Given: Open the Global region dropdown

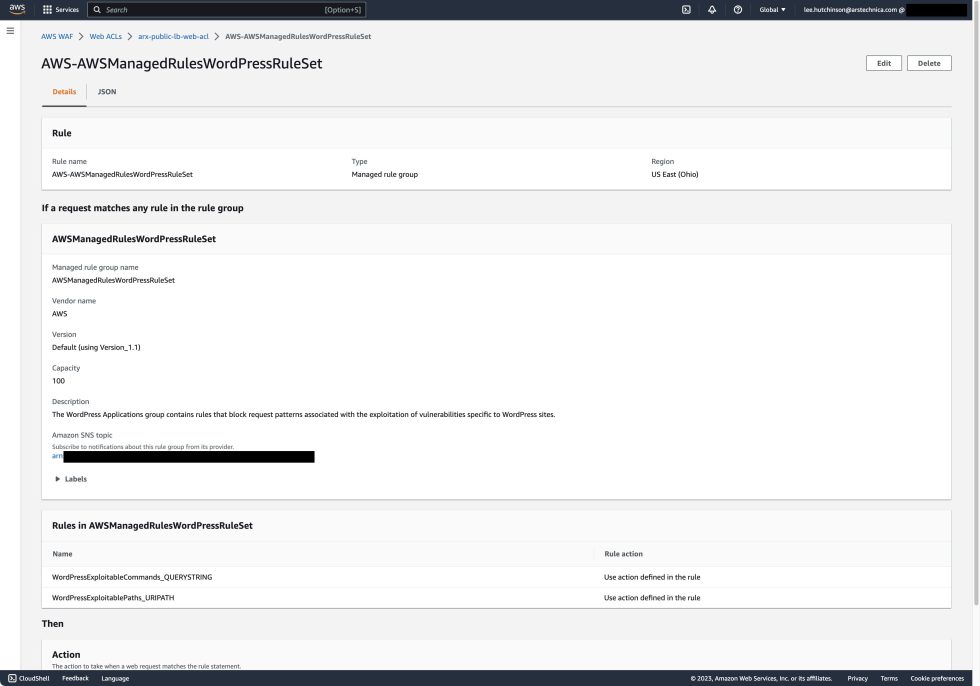Looking at the screenshot, I should coord(772,9).
